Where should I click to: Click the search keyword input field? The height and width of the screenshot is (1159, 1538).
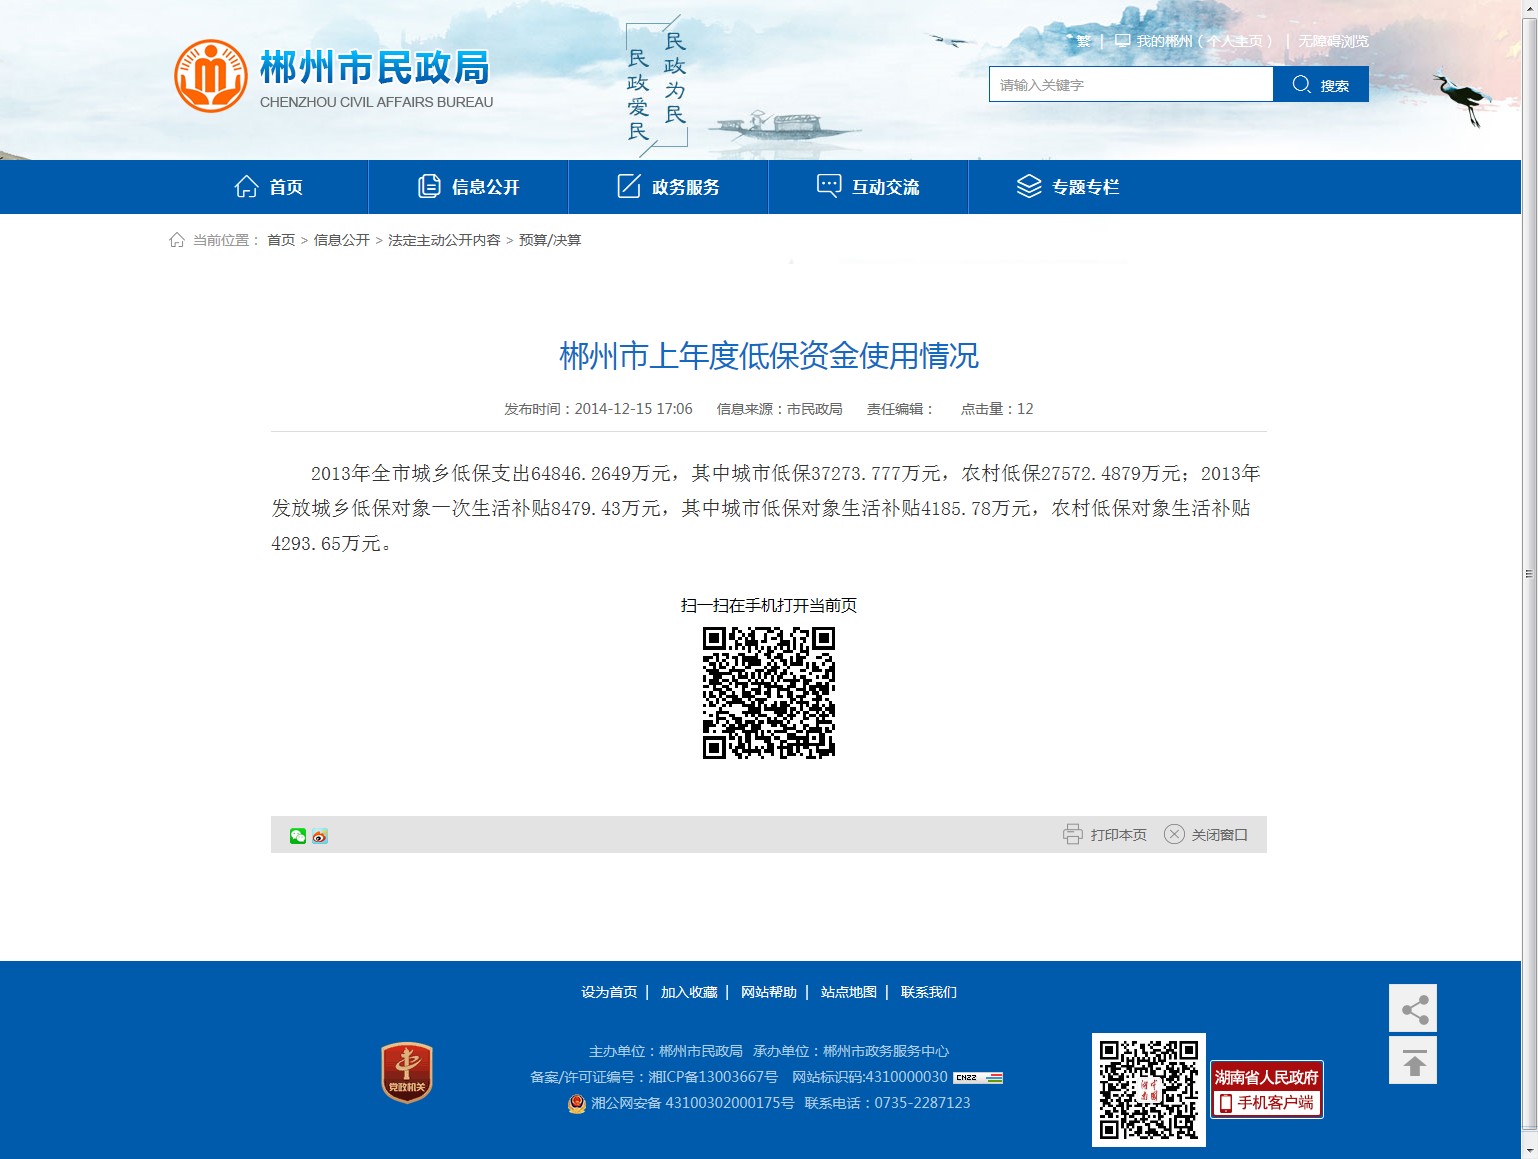[1131, 84]
